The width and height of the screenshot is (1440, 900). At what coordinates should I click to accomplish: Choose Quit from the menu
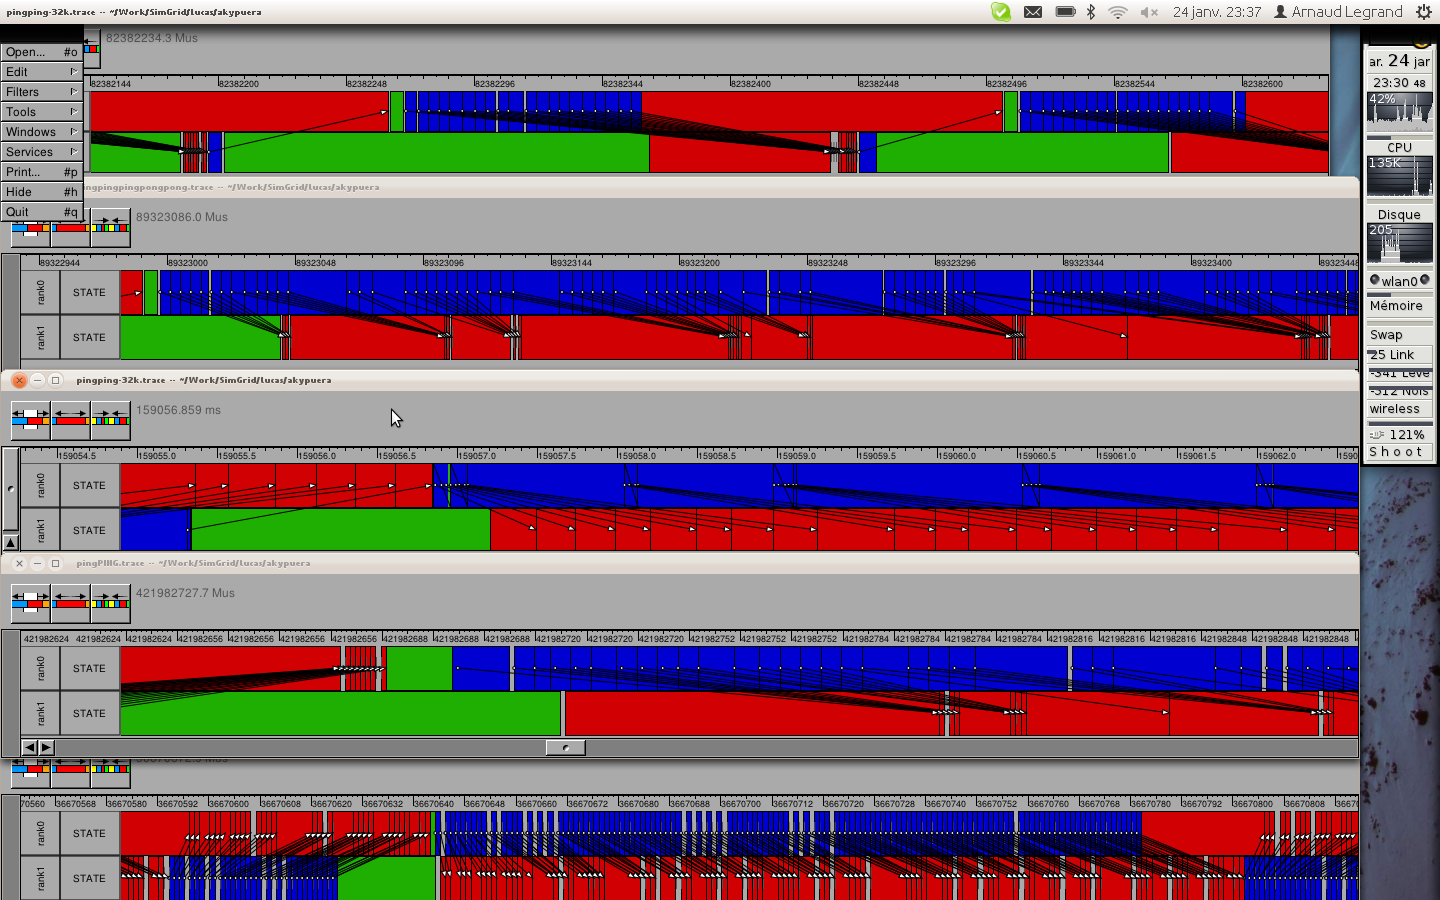[x=41, y=212]
